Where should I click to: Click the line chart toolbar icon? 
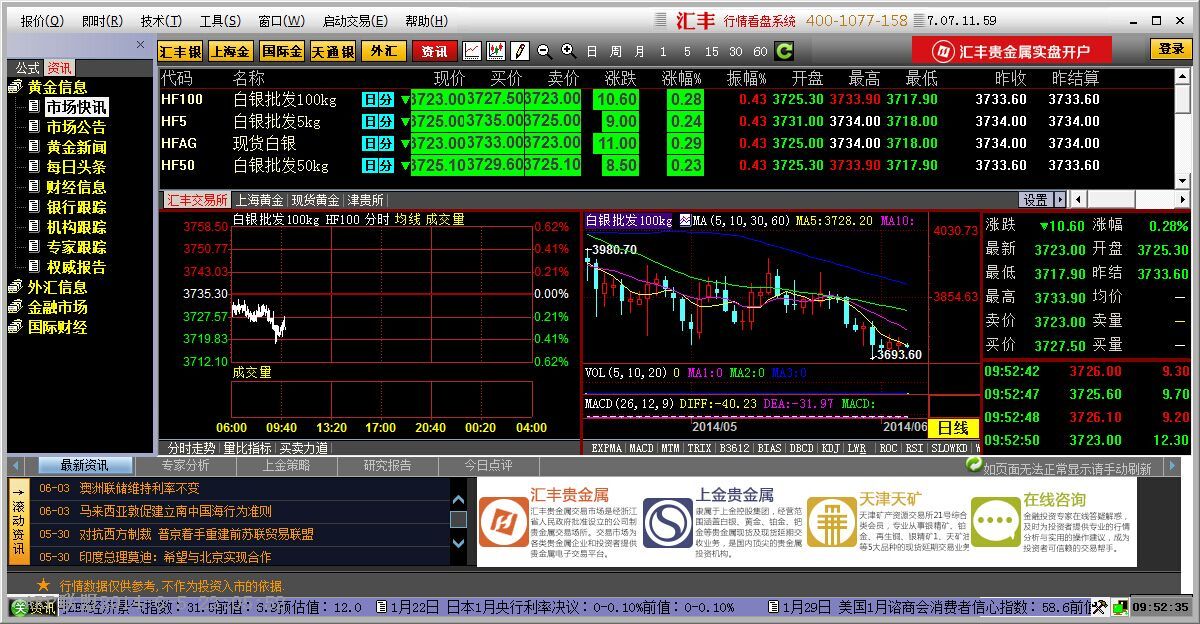(472, 51)
